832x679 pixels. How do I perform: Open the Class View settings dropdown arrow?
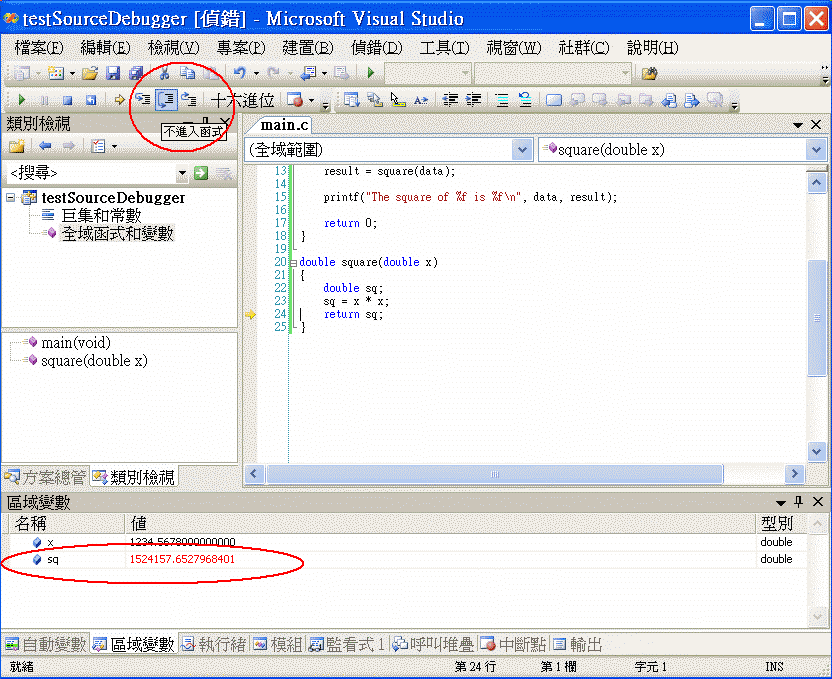point(114,146)
